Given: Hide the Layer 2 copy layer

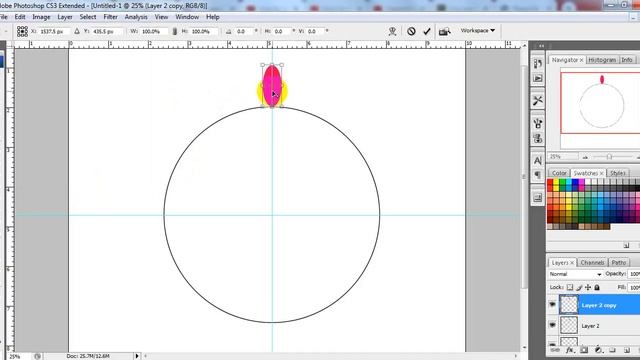Looking at the screenshot, I should (x=552, y=305).
